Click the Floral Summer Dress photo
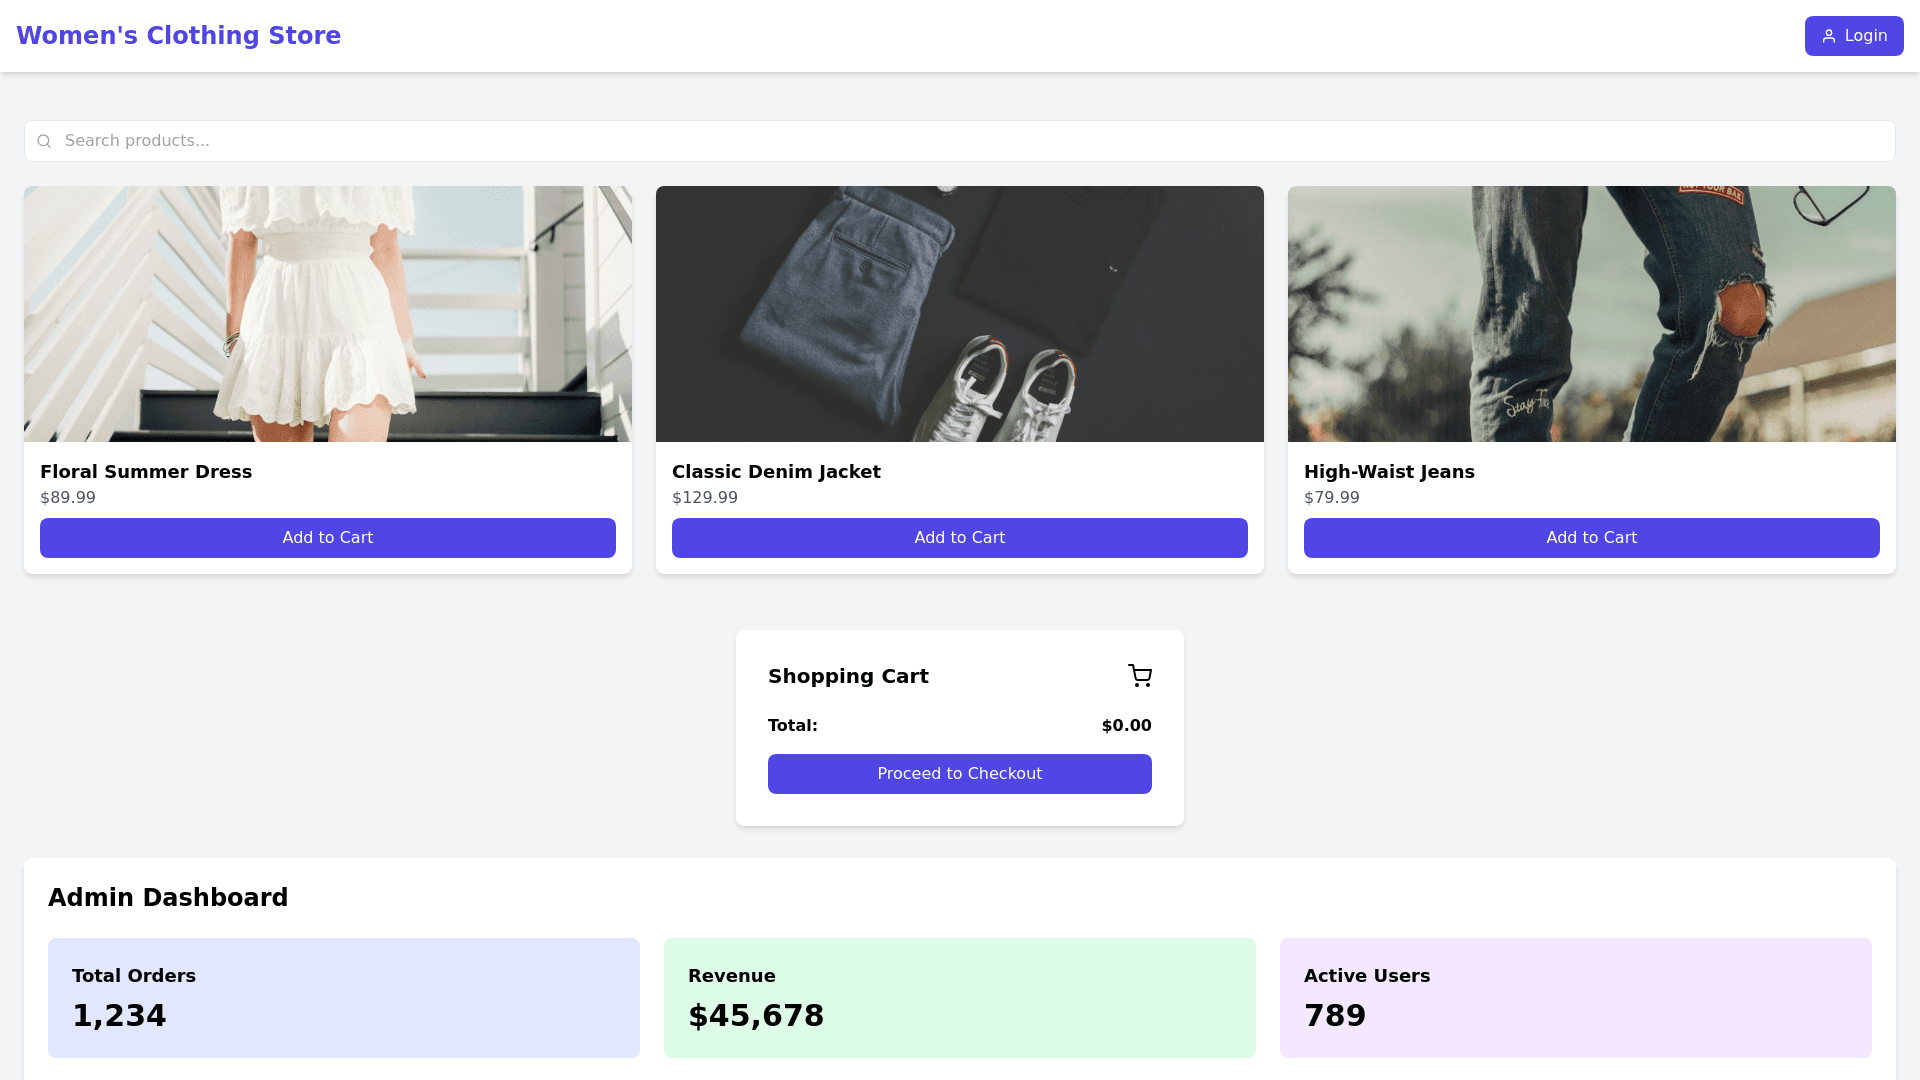 328,314
